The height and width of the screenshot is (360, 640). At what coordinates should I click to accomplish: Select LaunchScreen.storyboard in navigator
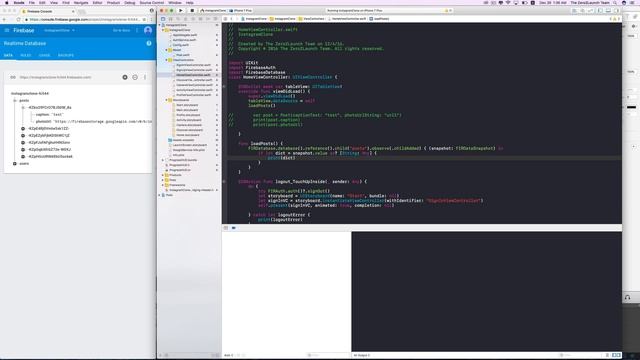point(189,145)
